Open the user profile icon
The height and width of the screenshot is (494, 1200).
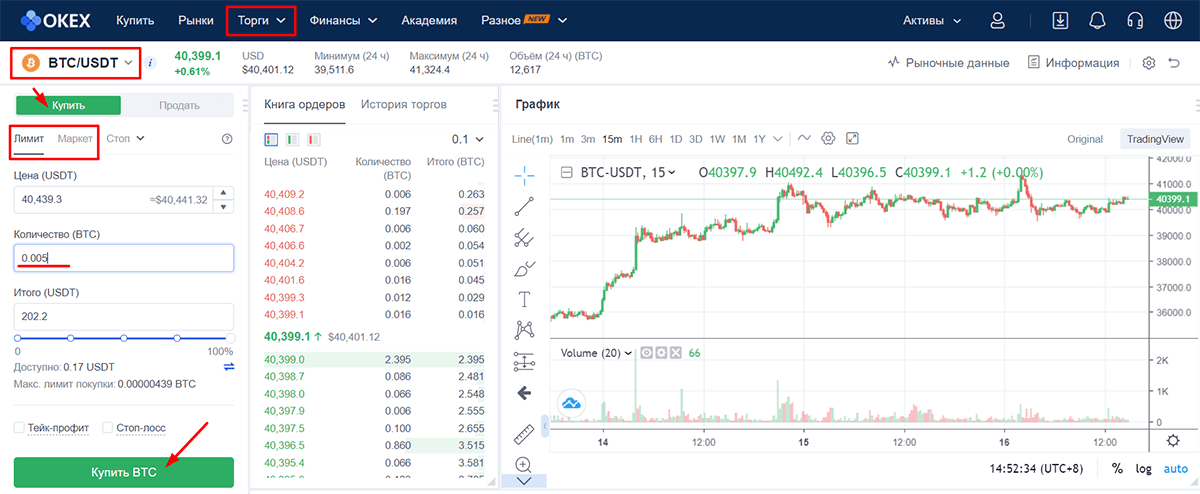tap(996, 20)
